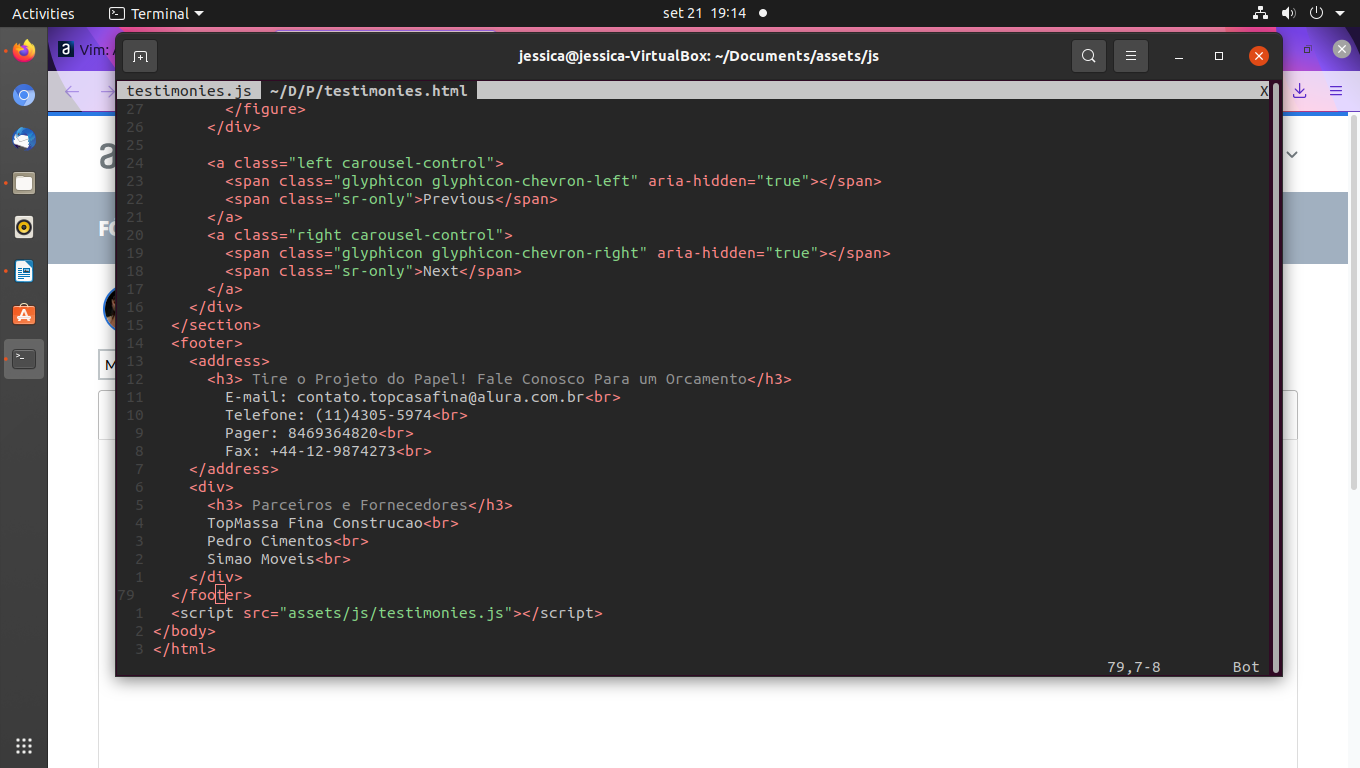The image size is (1360, 768).
Task: Show Applications grid in the dock
Action: [24, 746]
